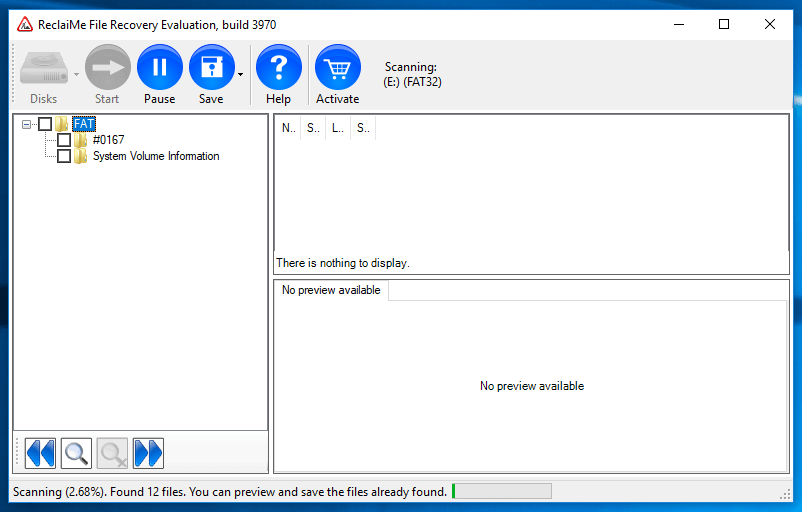Click the Save floppy icon
The height and width of the screenshot is (512, 802).
tap(212, 68)
